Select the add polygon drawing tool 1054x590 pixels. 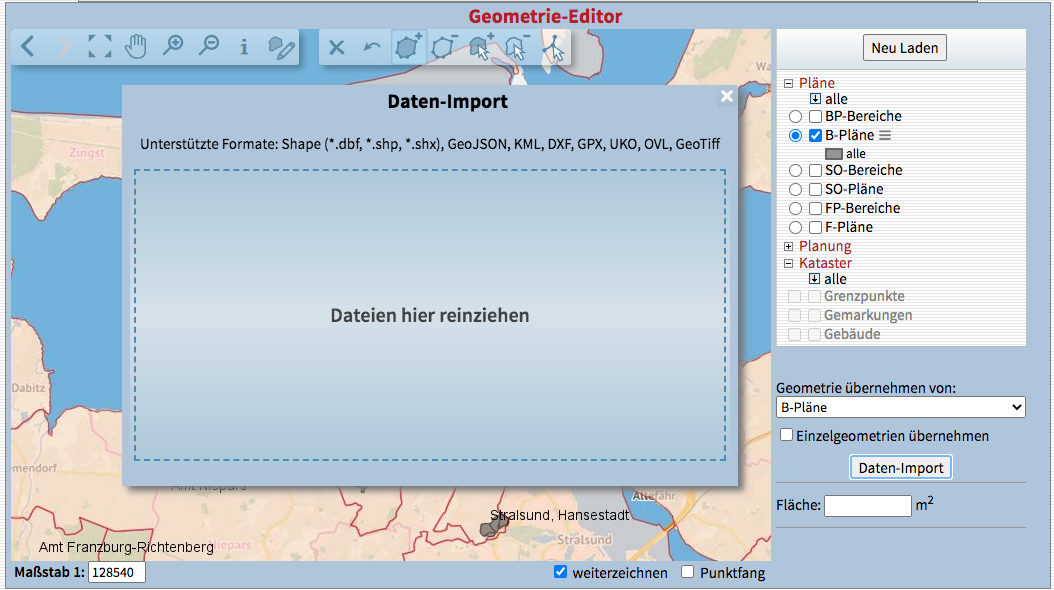point(408,47)
